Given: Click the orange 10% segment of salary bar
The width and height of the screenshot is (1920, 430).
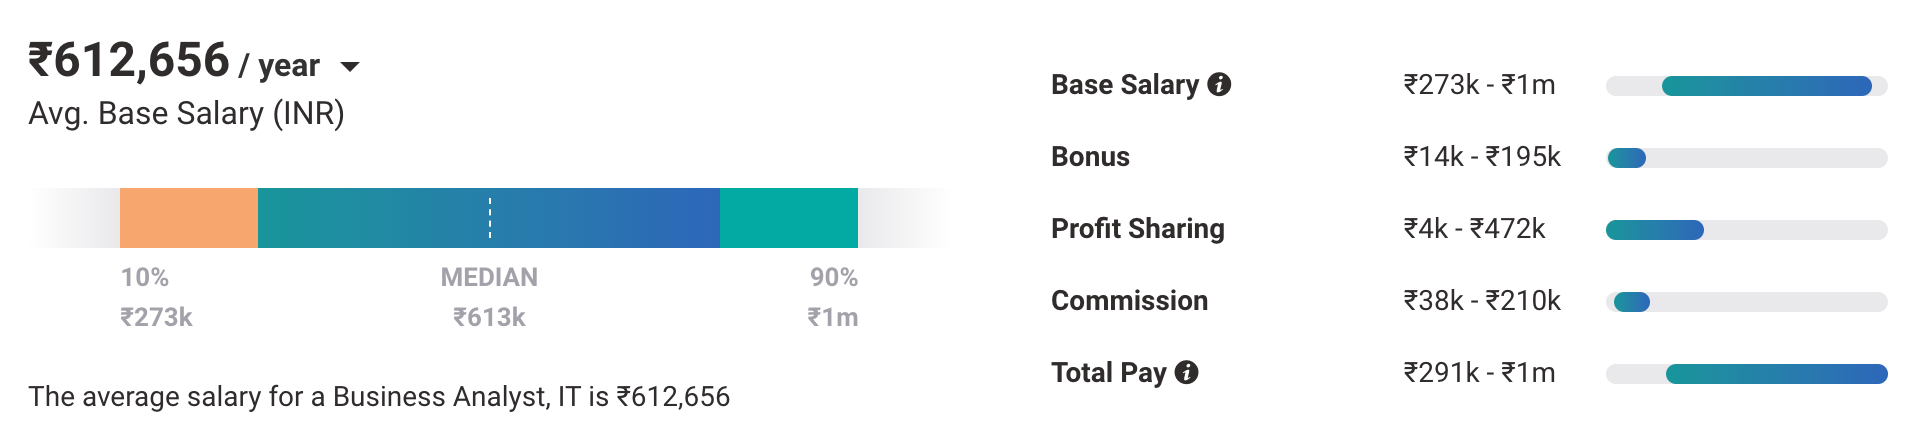Looking at the screenshot, I should [188, 218].
